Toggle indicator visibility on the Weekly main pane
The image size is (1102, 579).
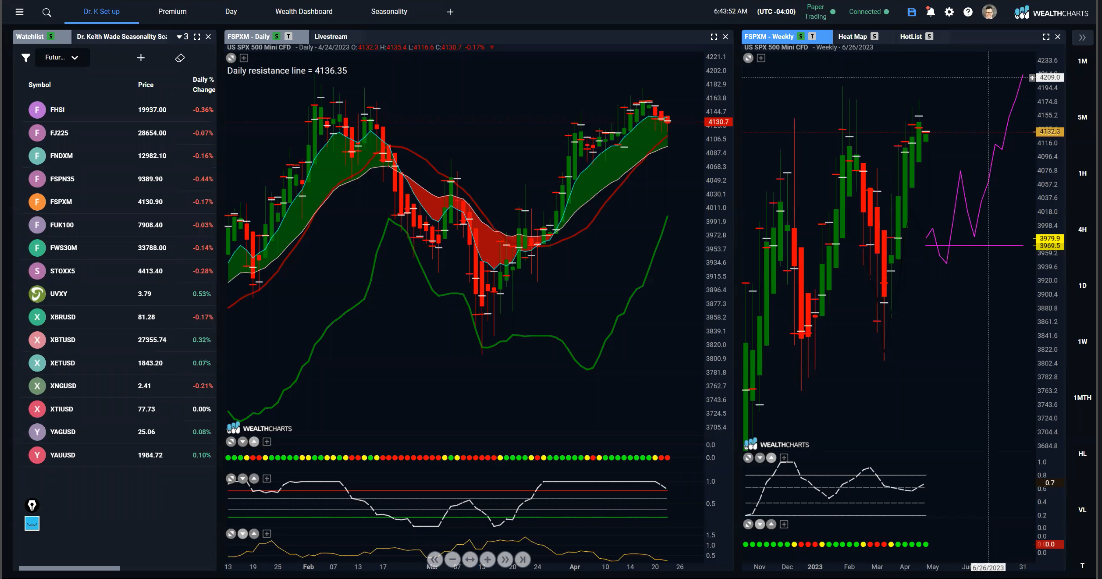click(748, 58)
